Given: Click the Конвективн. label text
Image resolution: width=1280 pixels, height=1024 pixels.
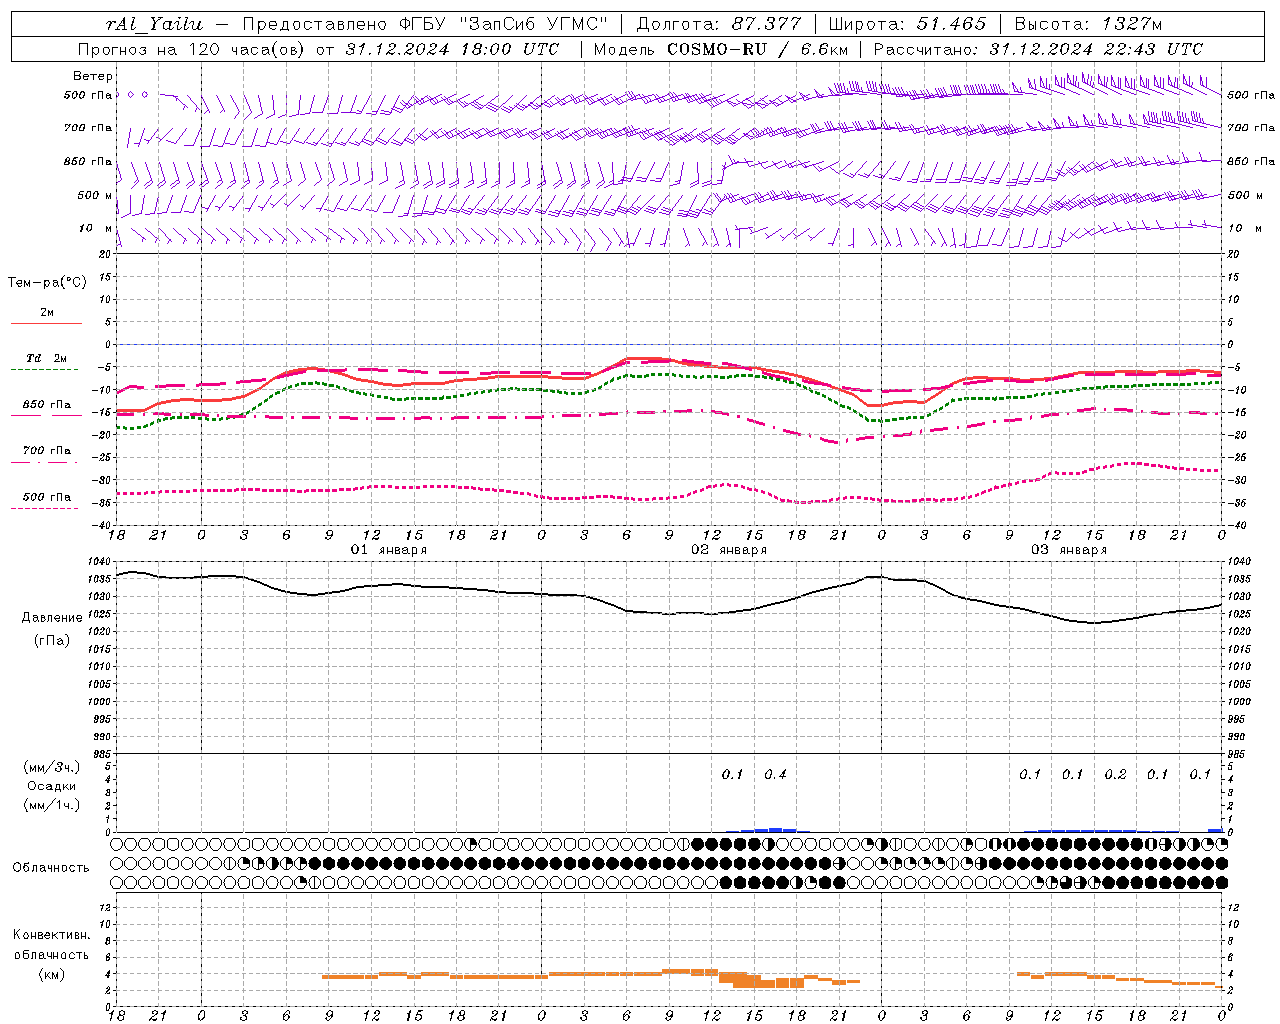Looking at the screenshot, I should (x=51, y=935).
